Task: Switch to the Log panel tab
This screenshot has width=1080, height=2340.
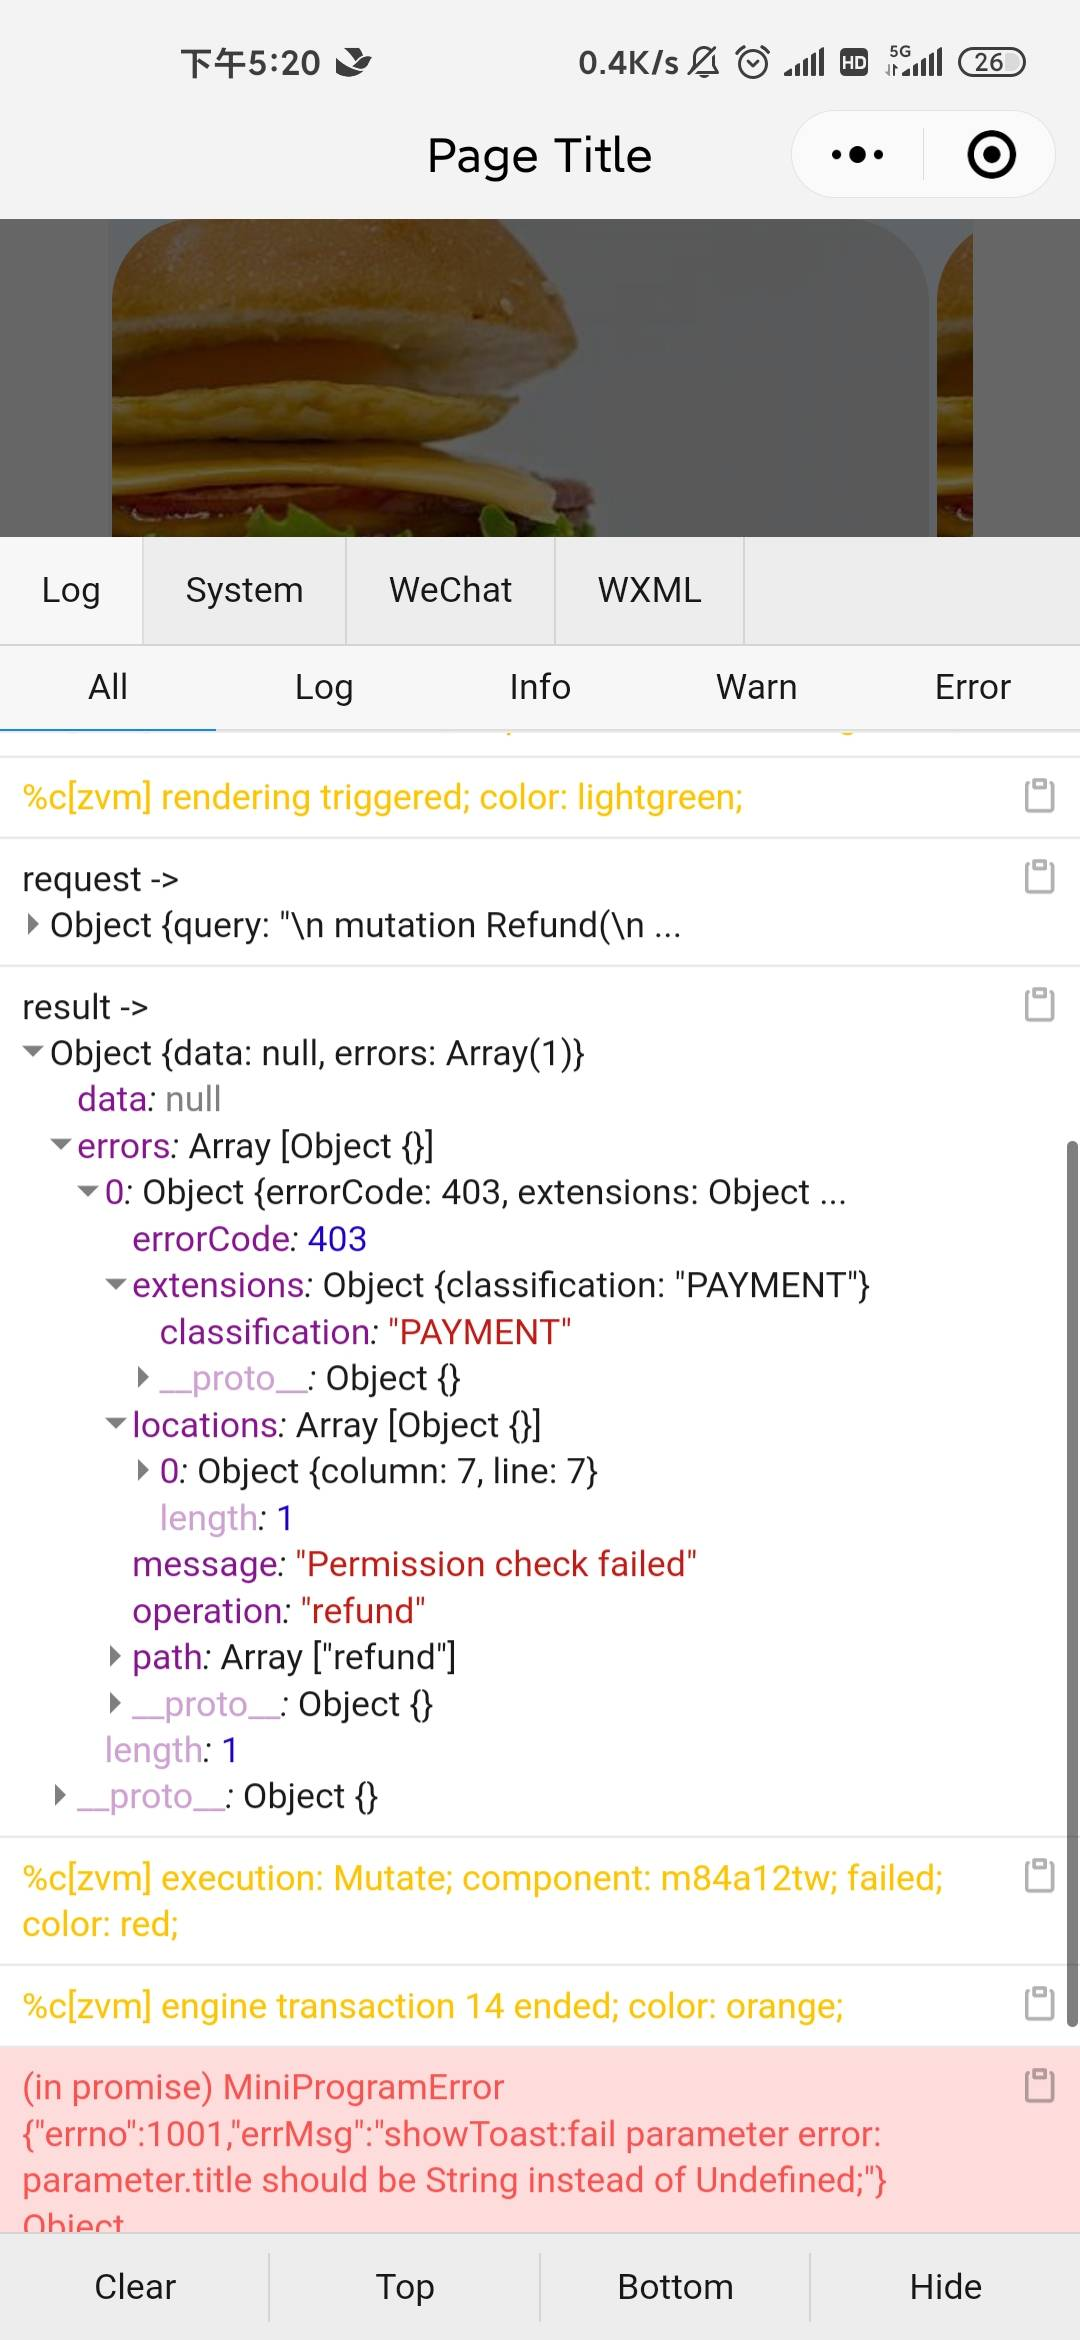Action: click(x=71, y=590)
